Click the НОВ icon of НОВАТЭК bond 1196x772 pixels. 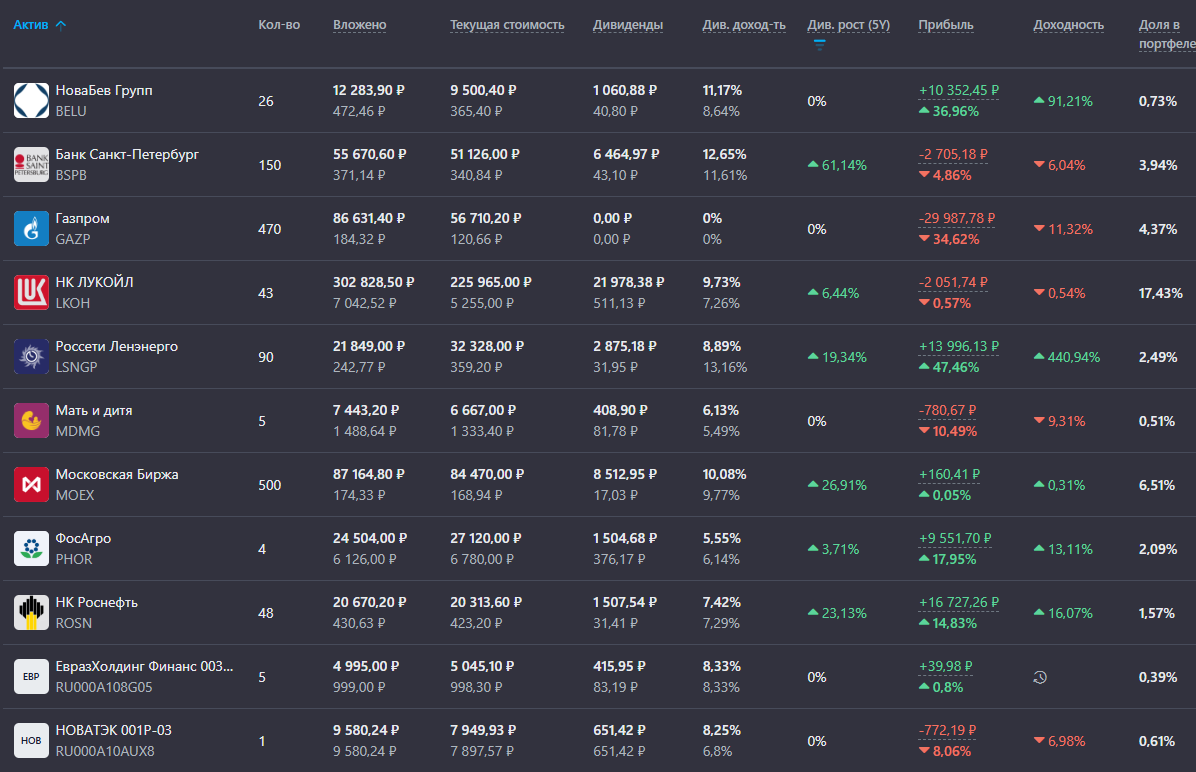coord(31,741)
